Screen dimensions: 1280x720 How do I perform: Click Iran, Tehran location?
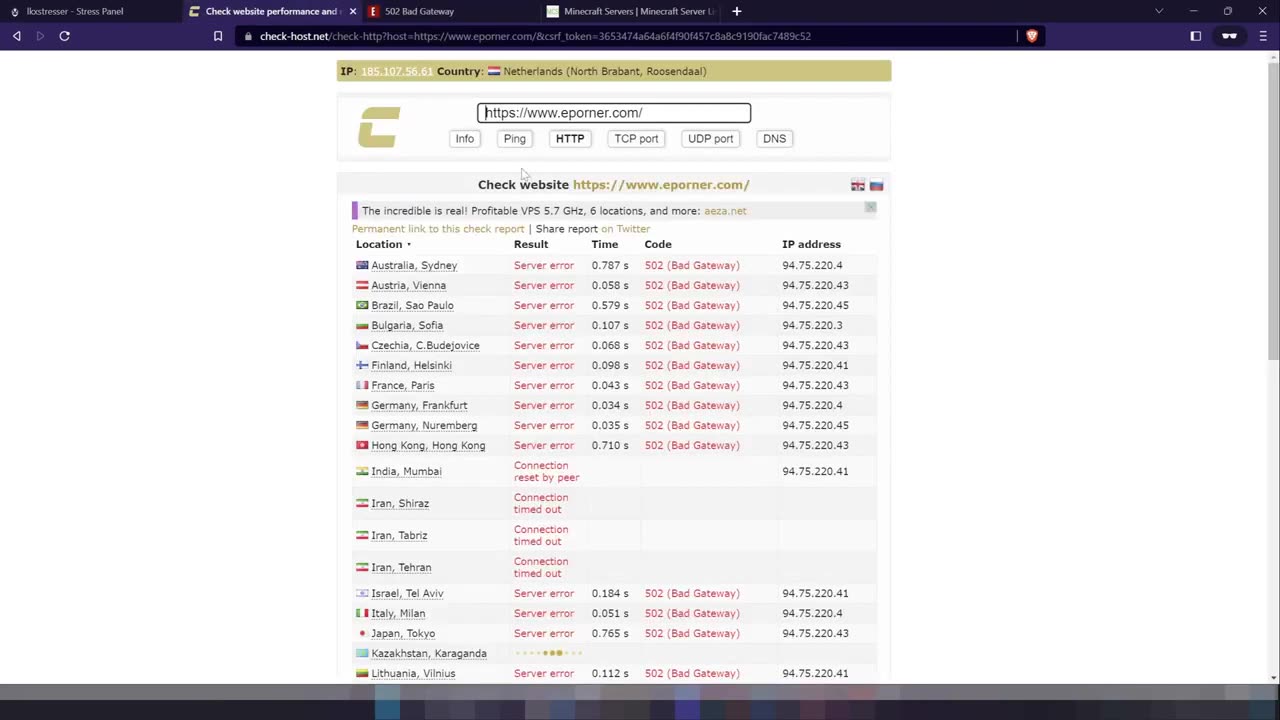pyautogui.click(x=401, y=567)
